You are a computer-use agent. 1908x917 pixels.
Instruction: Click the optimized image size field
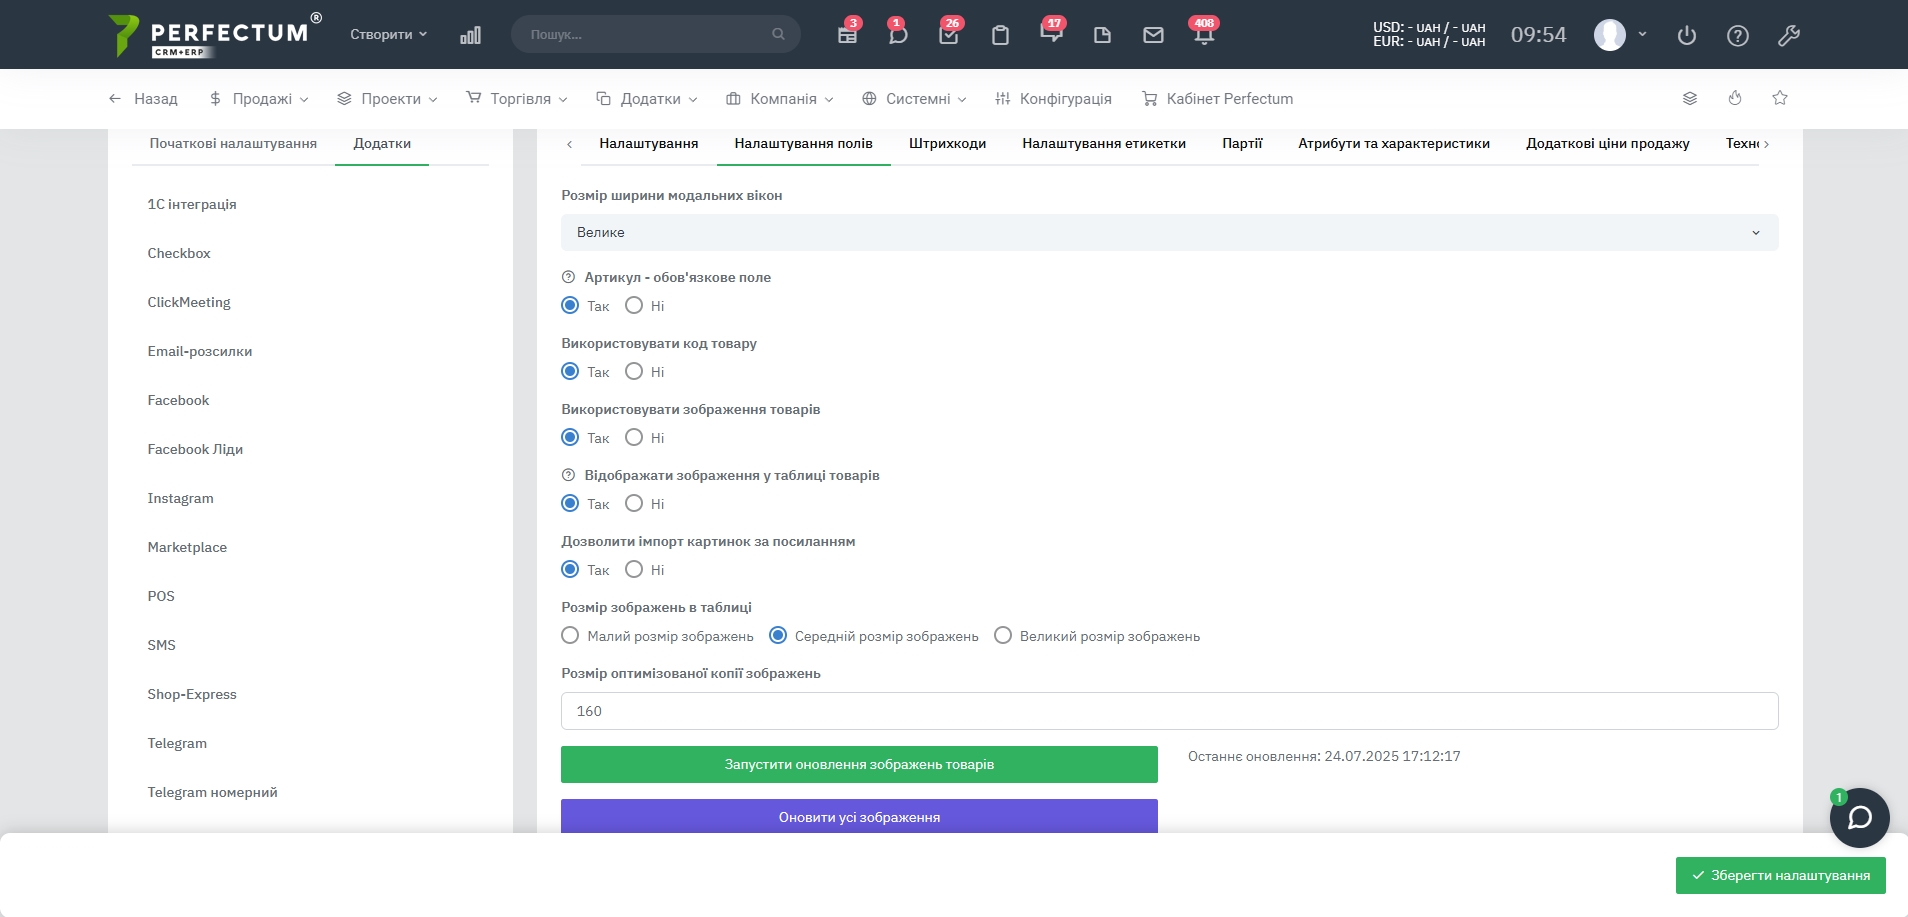coord(1169,711)
